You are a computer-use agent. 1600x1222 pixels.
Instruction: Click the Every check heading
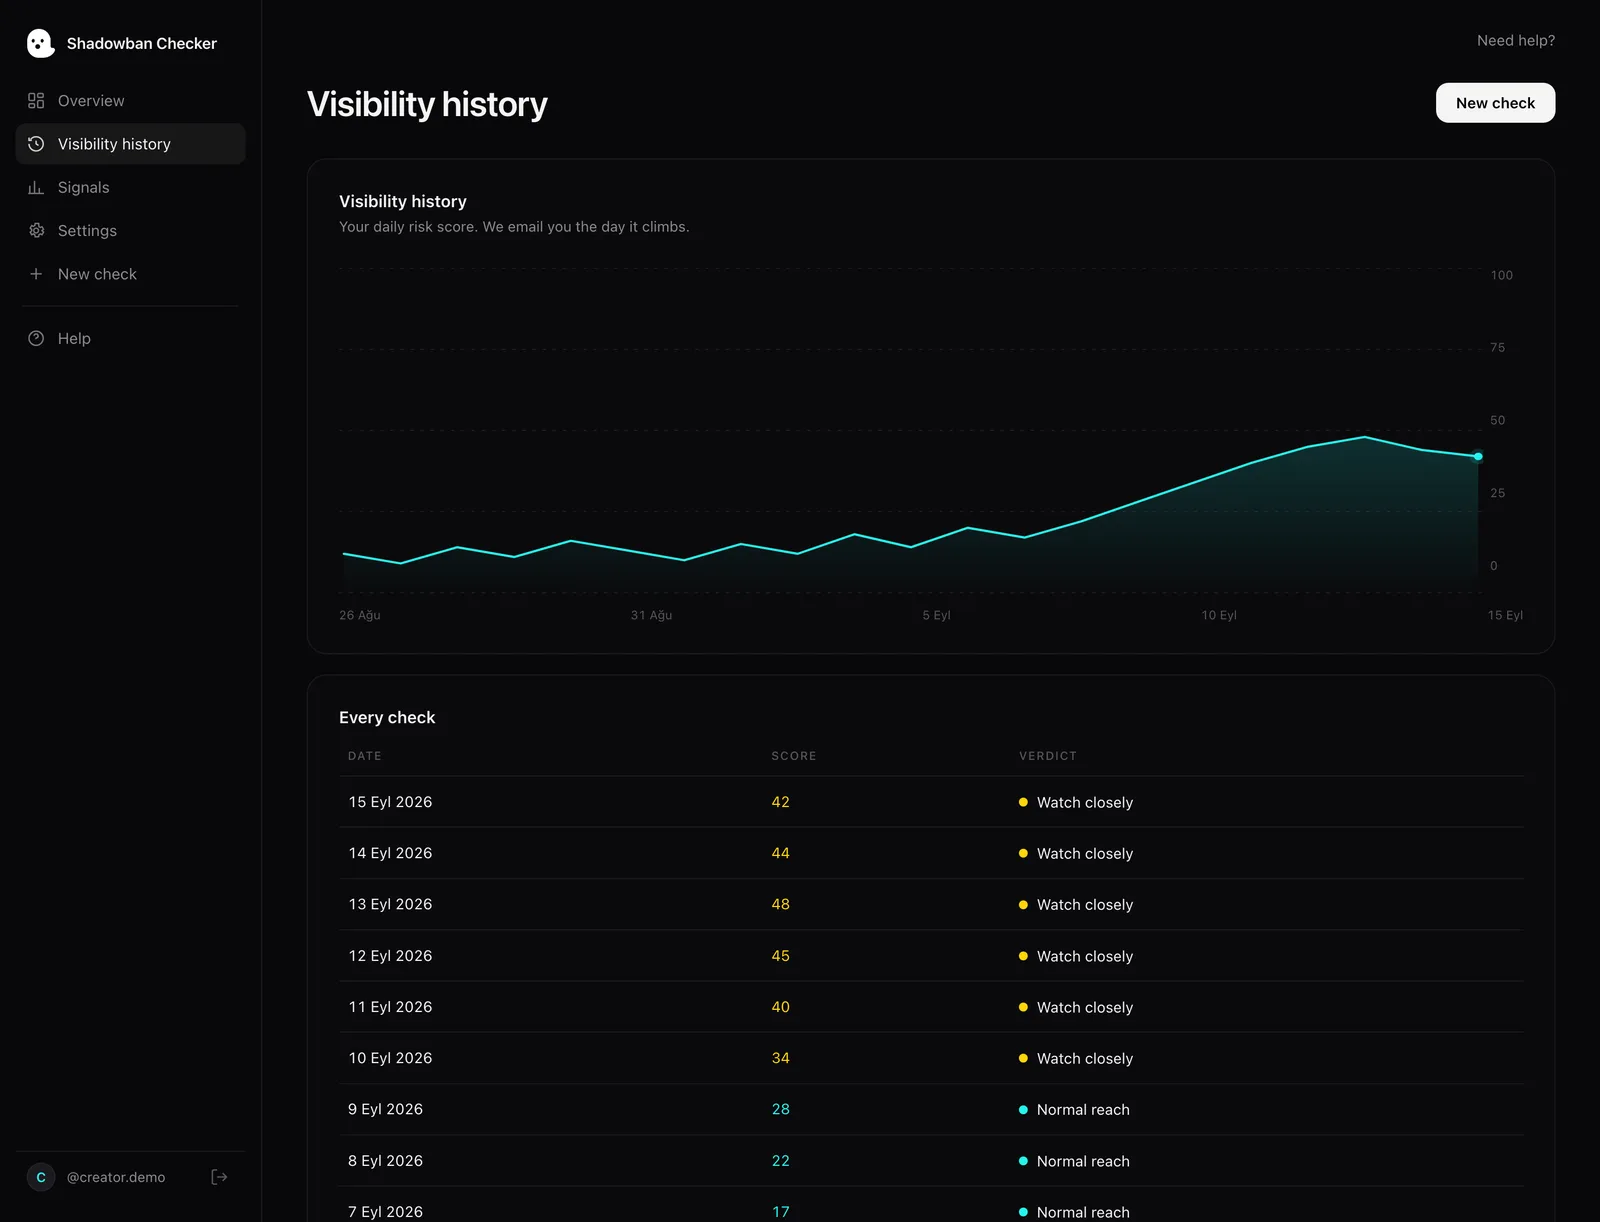click(387, 718)
